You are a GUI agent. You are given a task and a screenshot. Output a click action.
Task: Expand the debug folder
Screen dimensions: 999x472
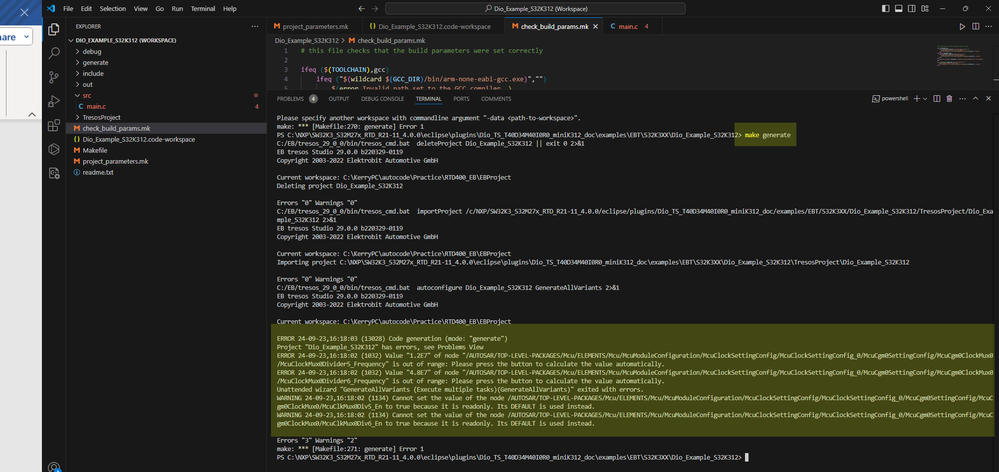tap(92, 52)
